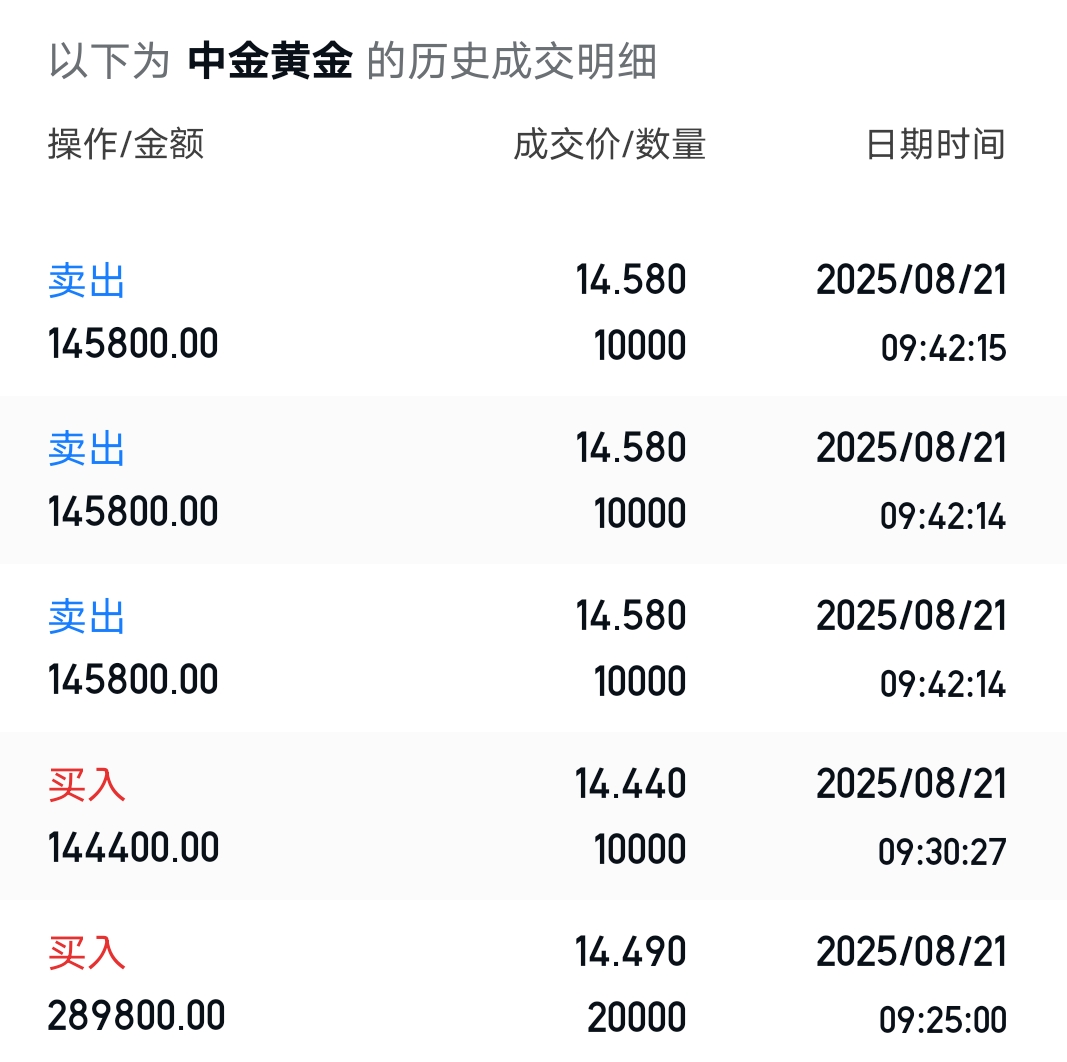
Task: Click the quantity 20000
Action: click(637, 1018)
